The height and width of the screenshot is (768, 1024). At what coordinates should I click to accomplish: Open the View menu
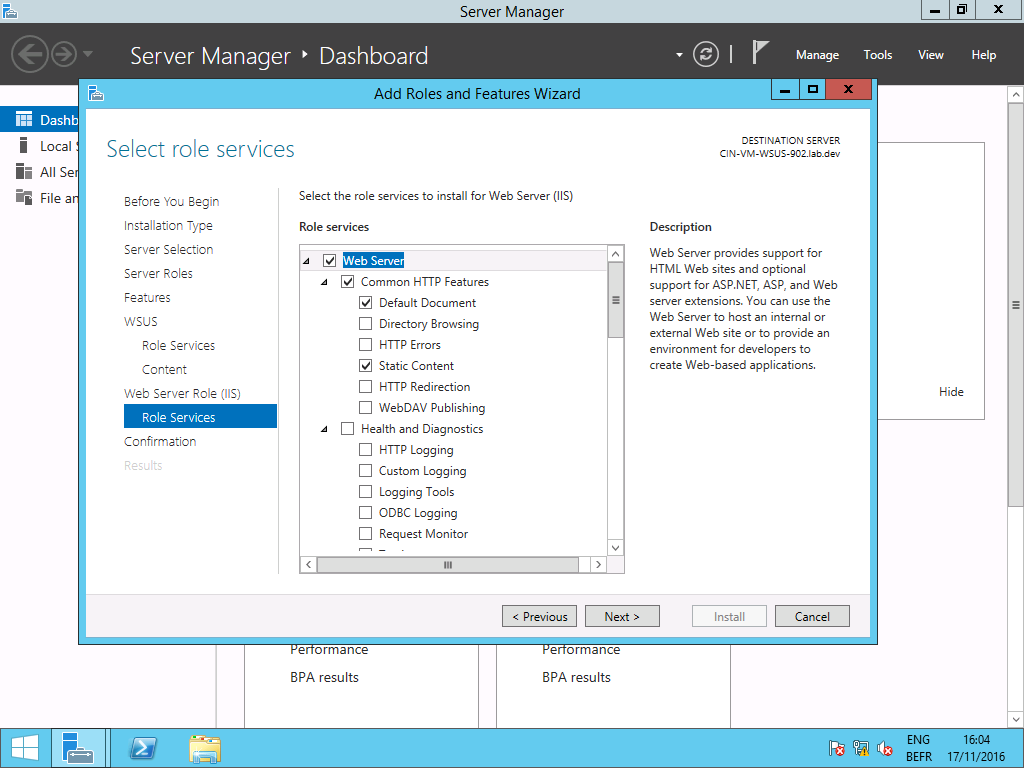931,55
